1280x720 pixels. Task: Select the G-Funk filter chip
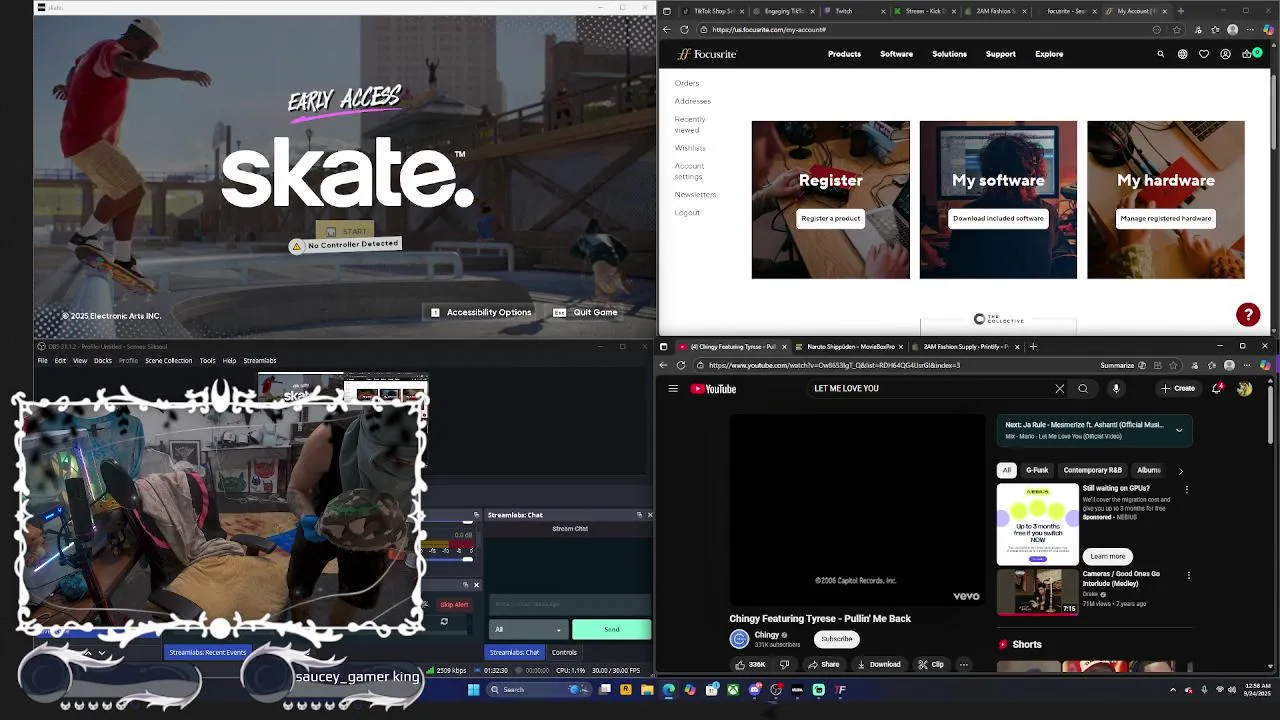point(1037,470)
